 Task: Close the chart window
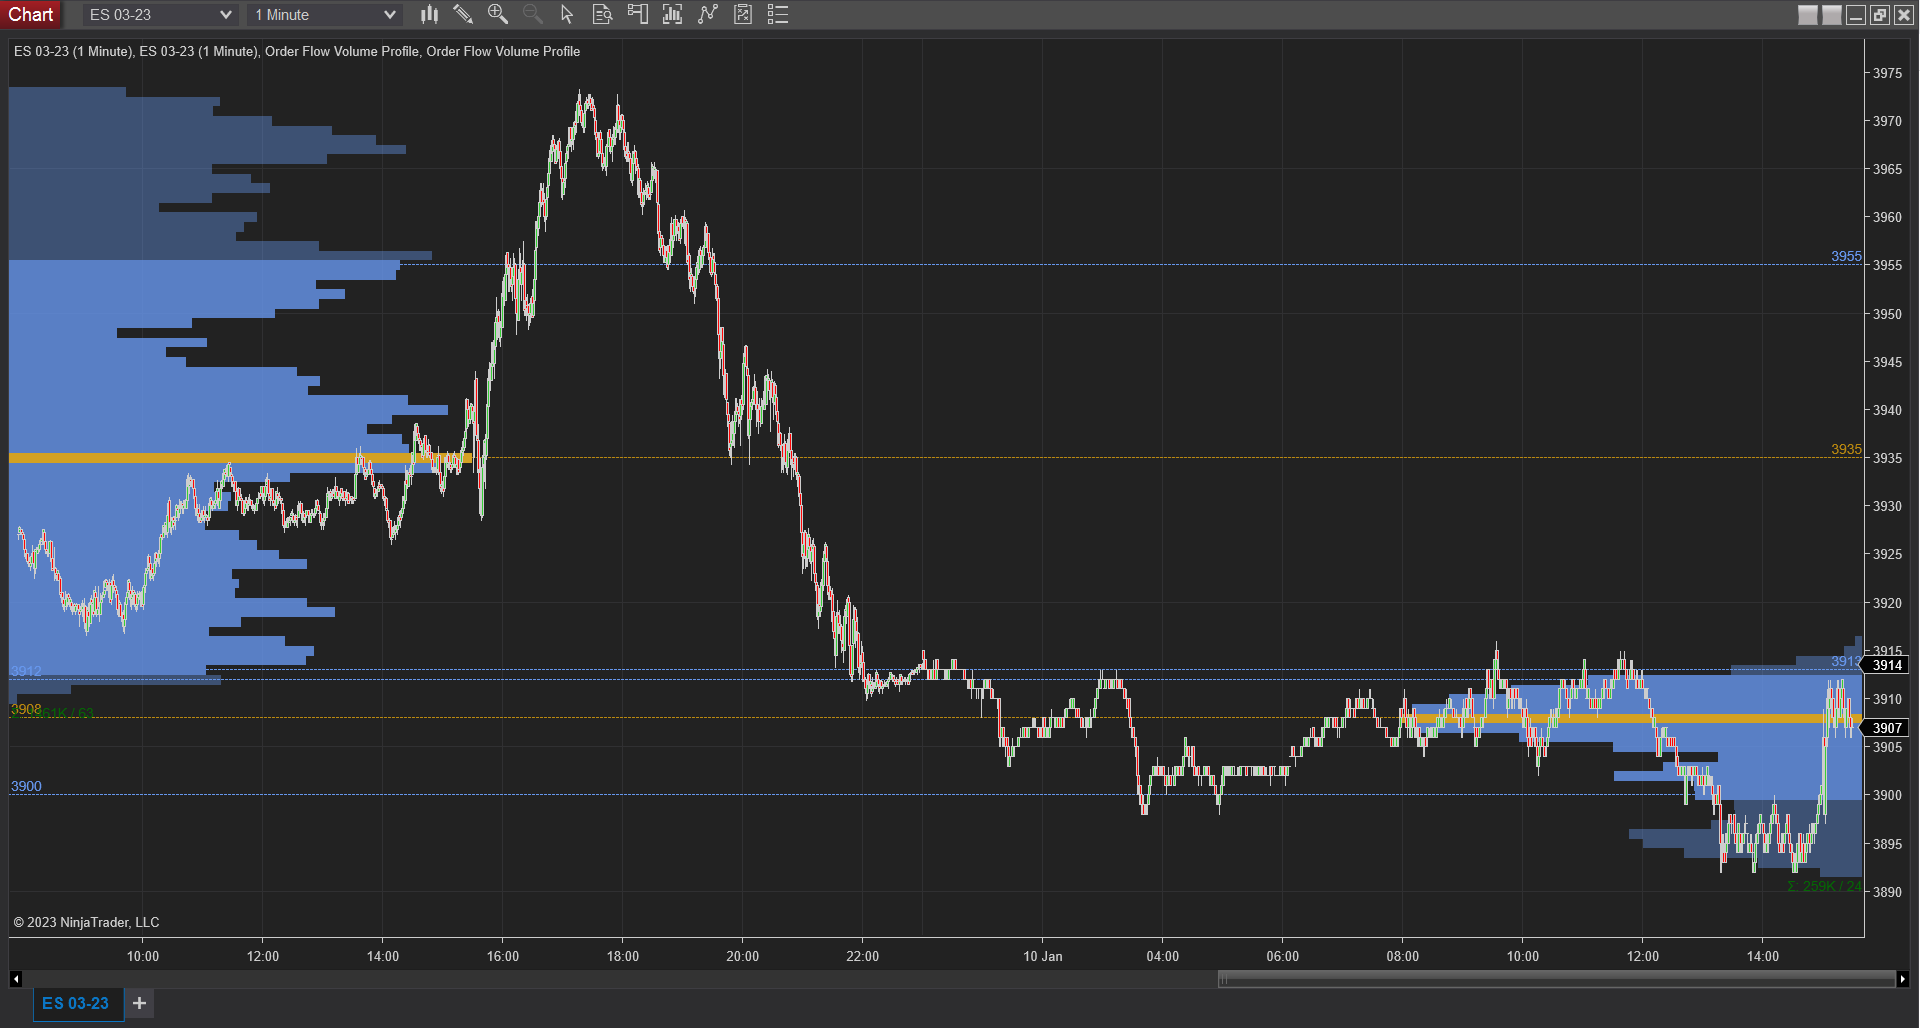1904,15
